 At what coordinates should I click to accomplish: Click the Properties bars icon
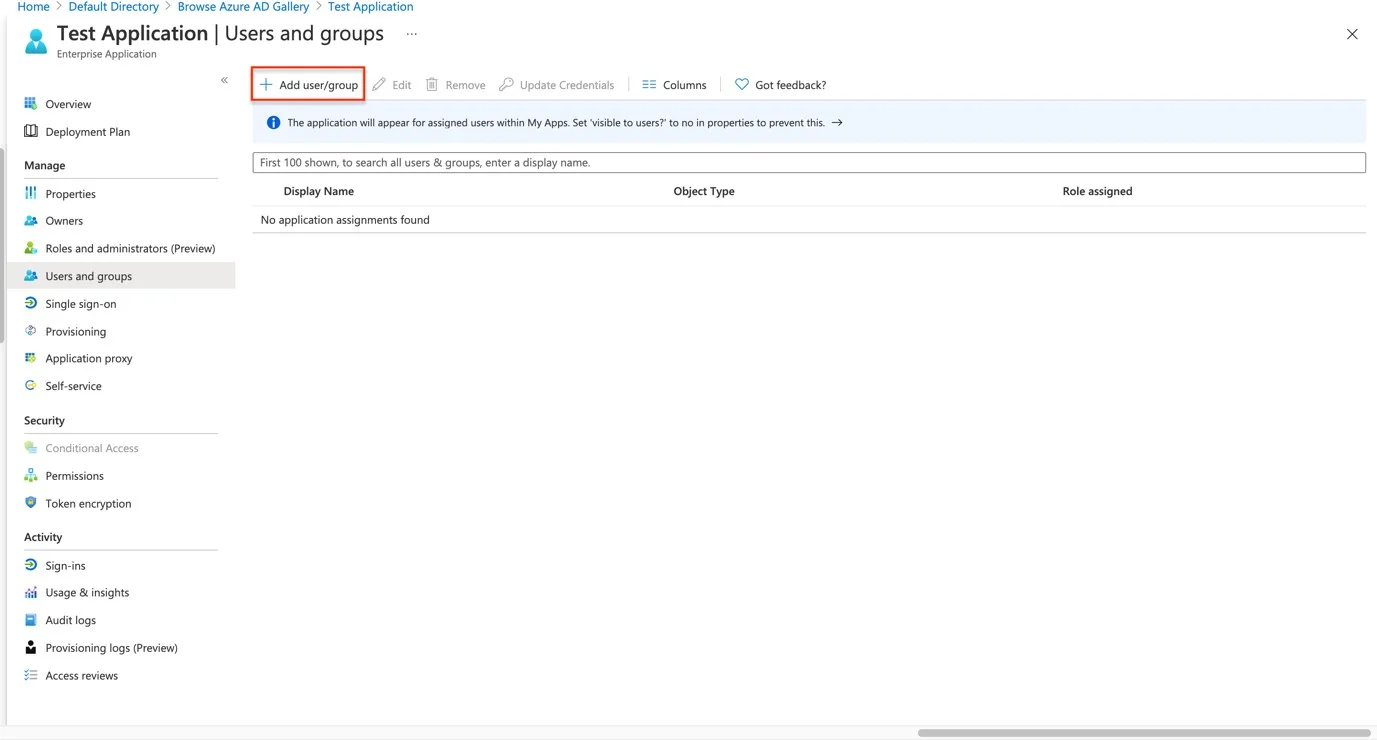tap(31, 193)
